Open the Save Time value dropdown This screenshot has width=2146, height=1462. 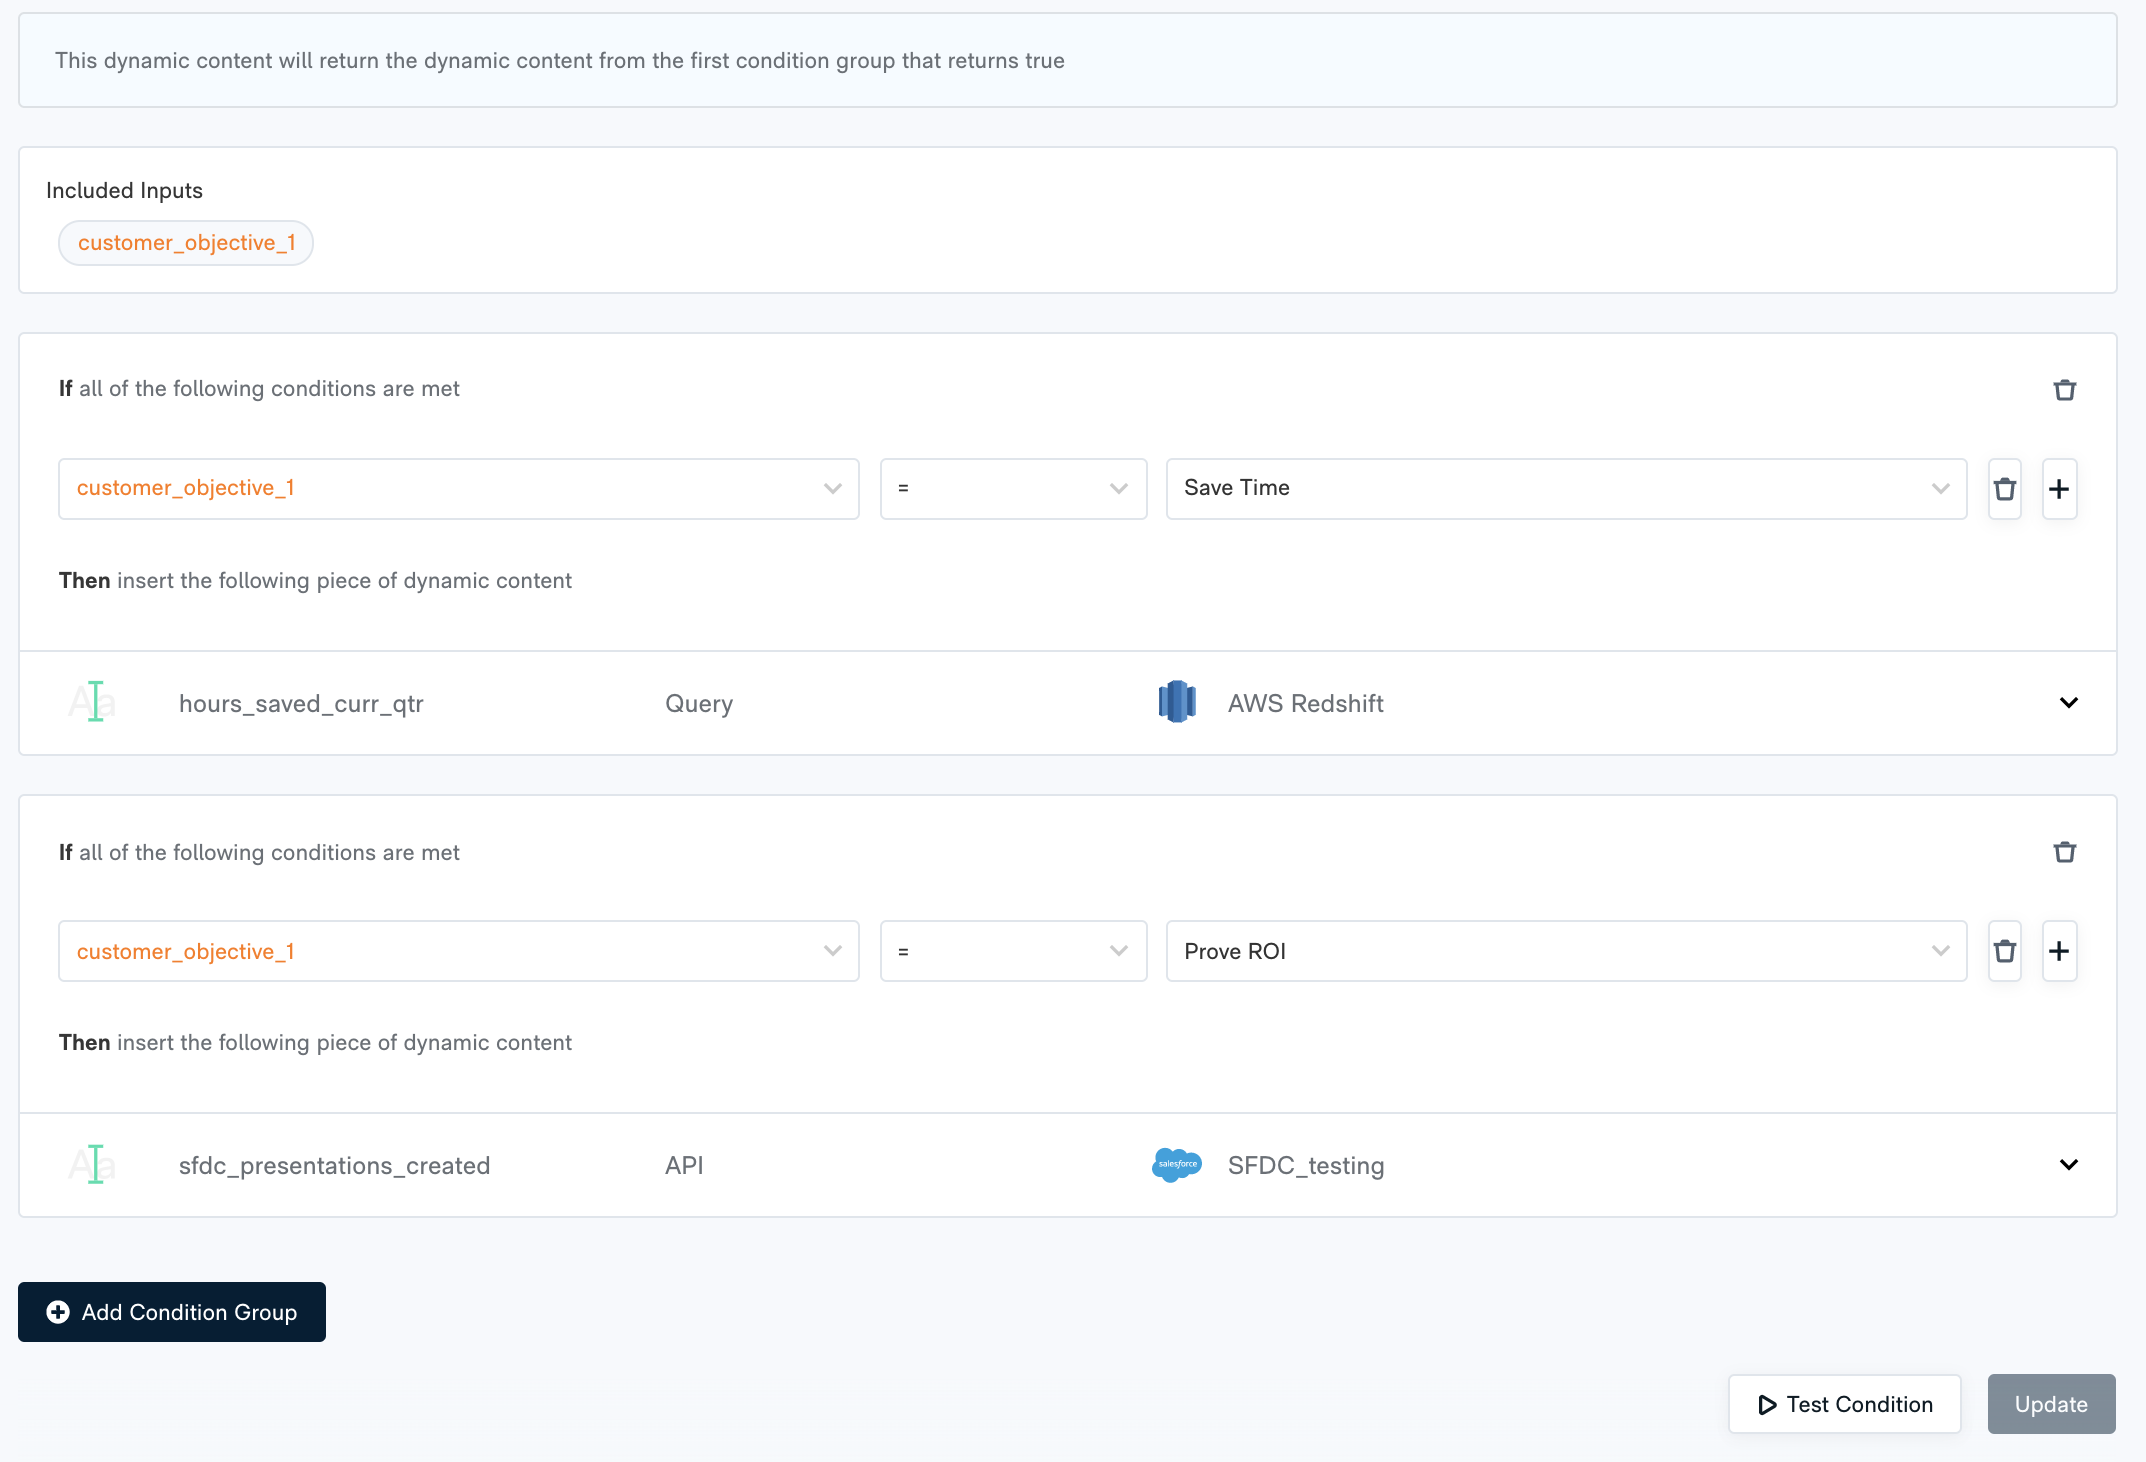click(x=1566, y=489)
